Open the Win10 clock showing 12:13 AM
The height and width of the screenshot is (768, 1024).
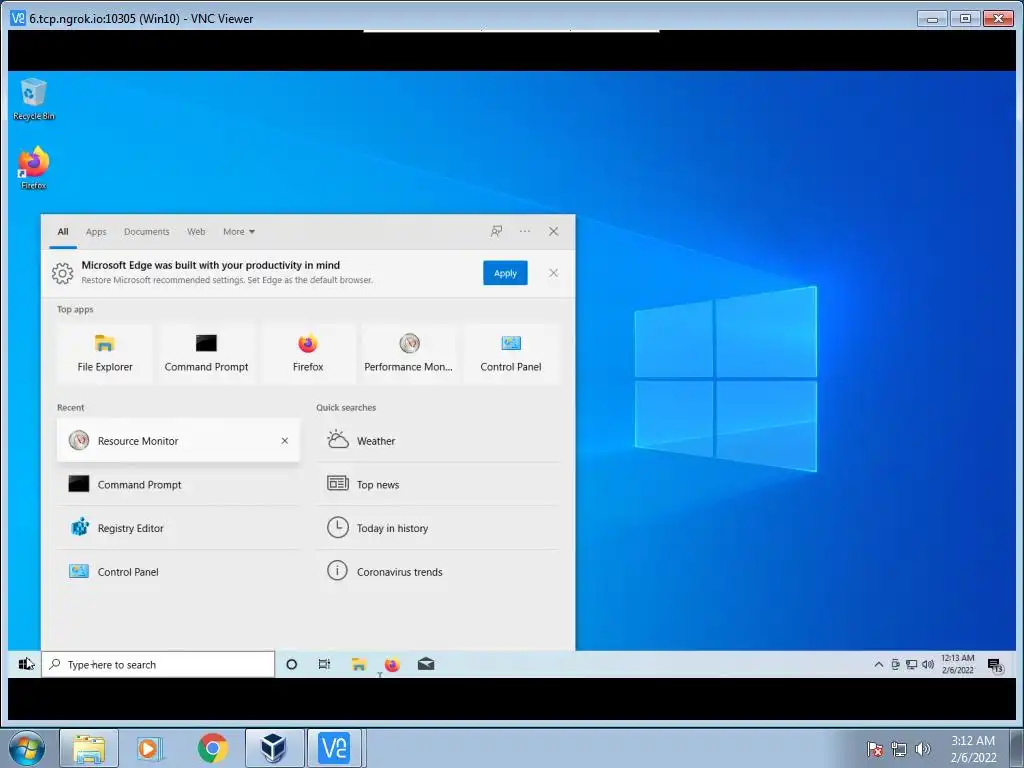pyautogui.click(x=957, y=664)
